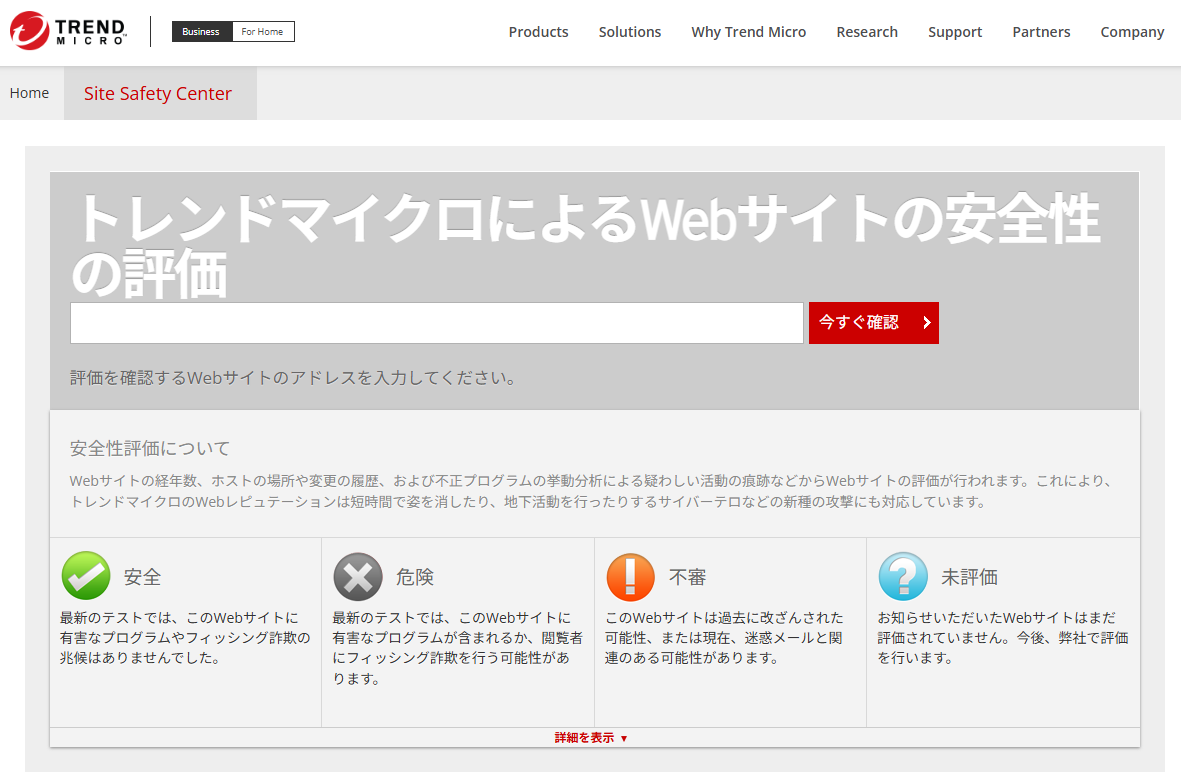The image size is (1181, 782).
Task: Switch to the For Home toggle
Action: 262,32
